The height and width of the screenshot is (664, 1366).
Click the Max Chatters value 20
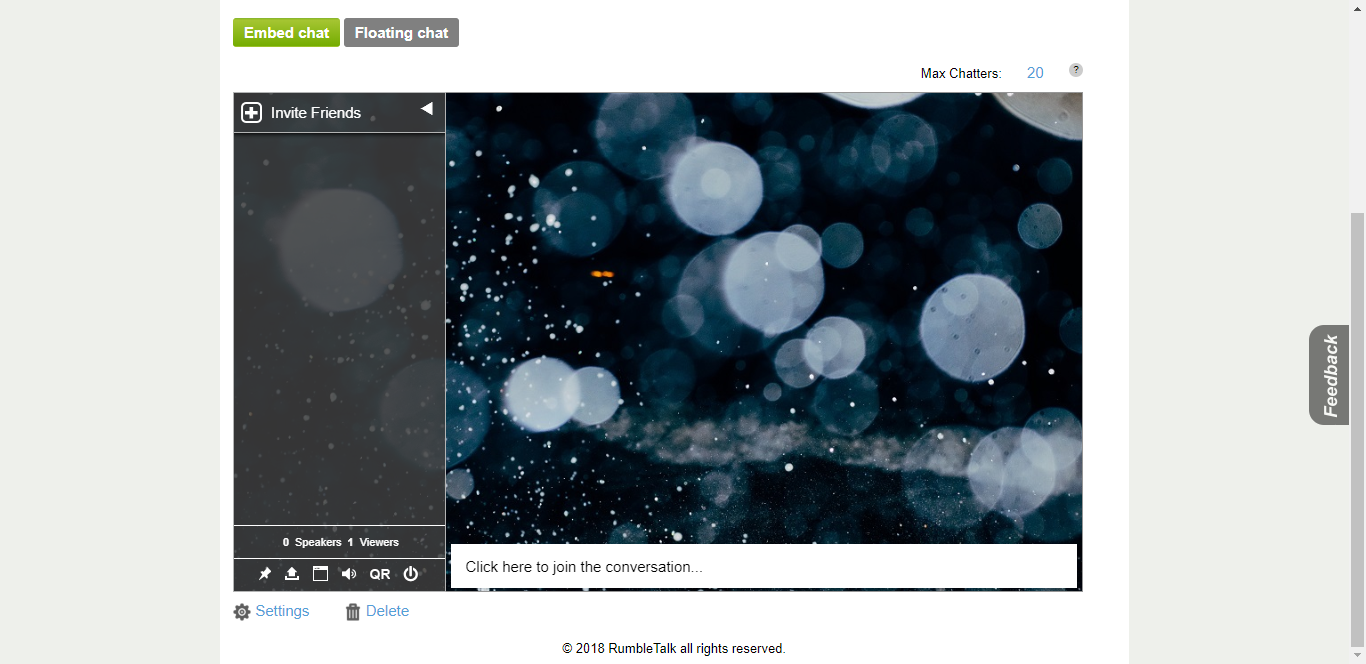(x=1035, y=73)
